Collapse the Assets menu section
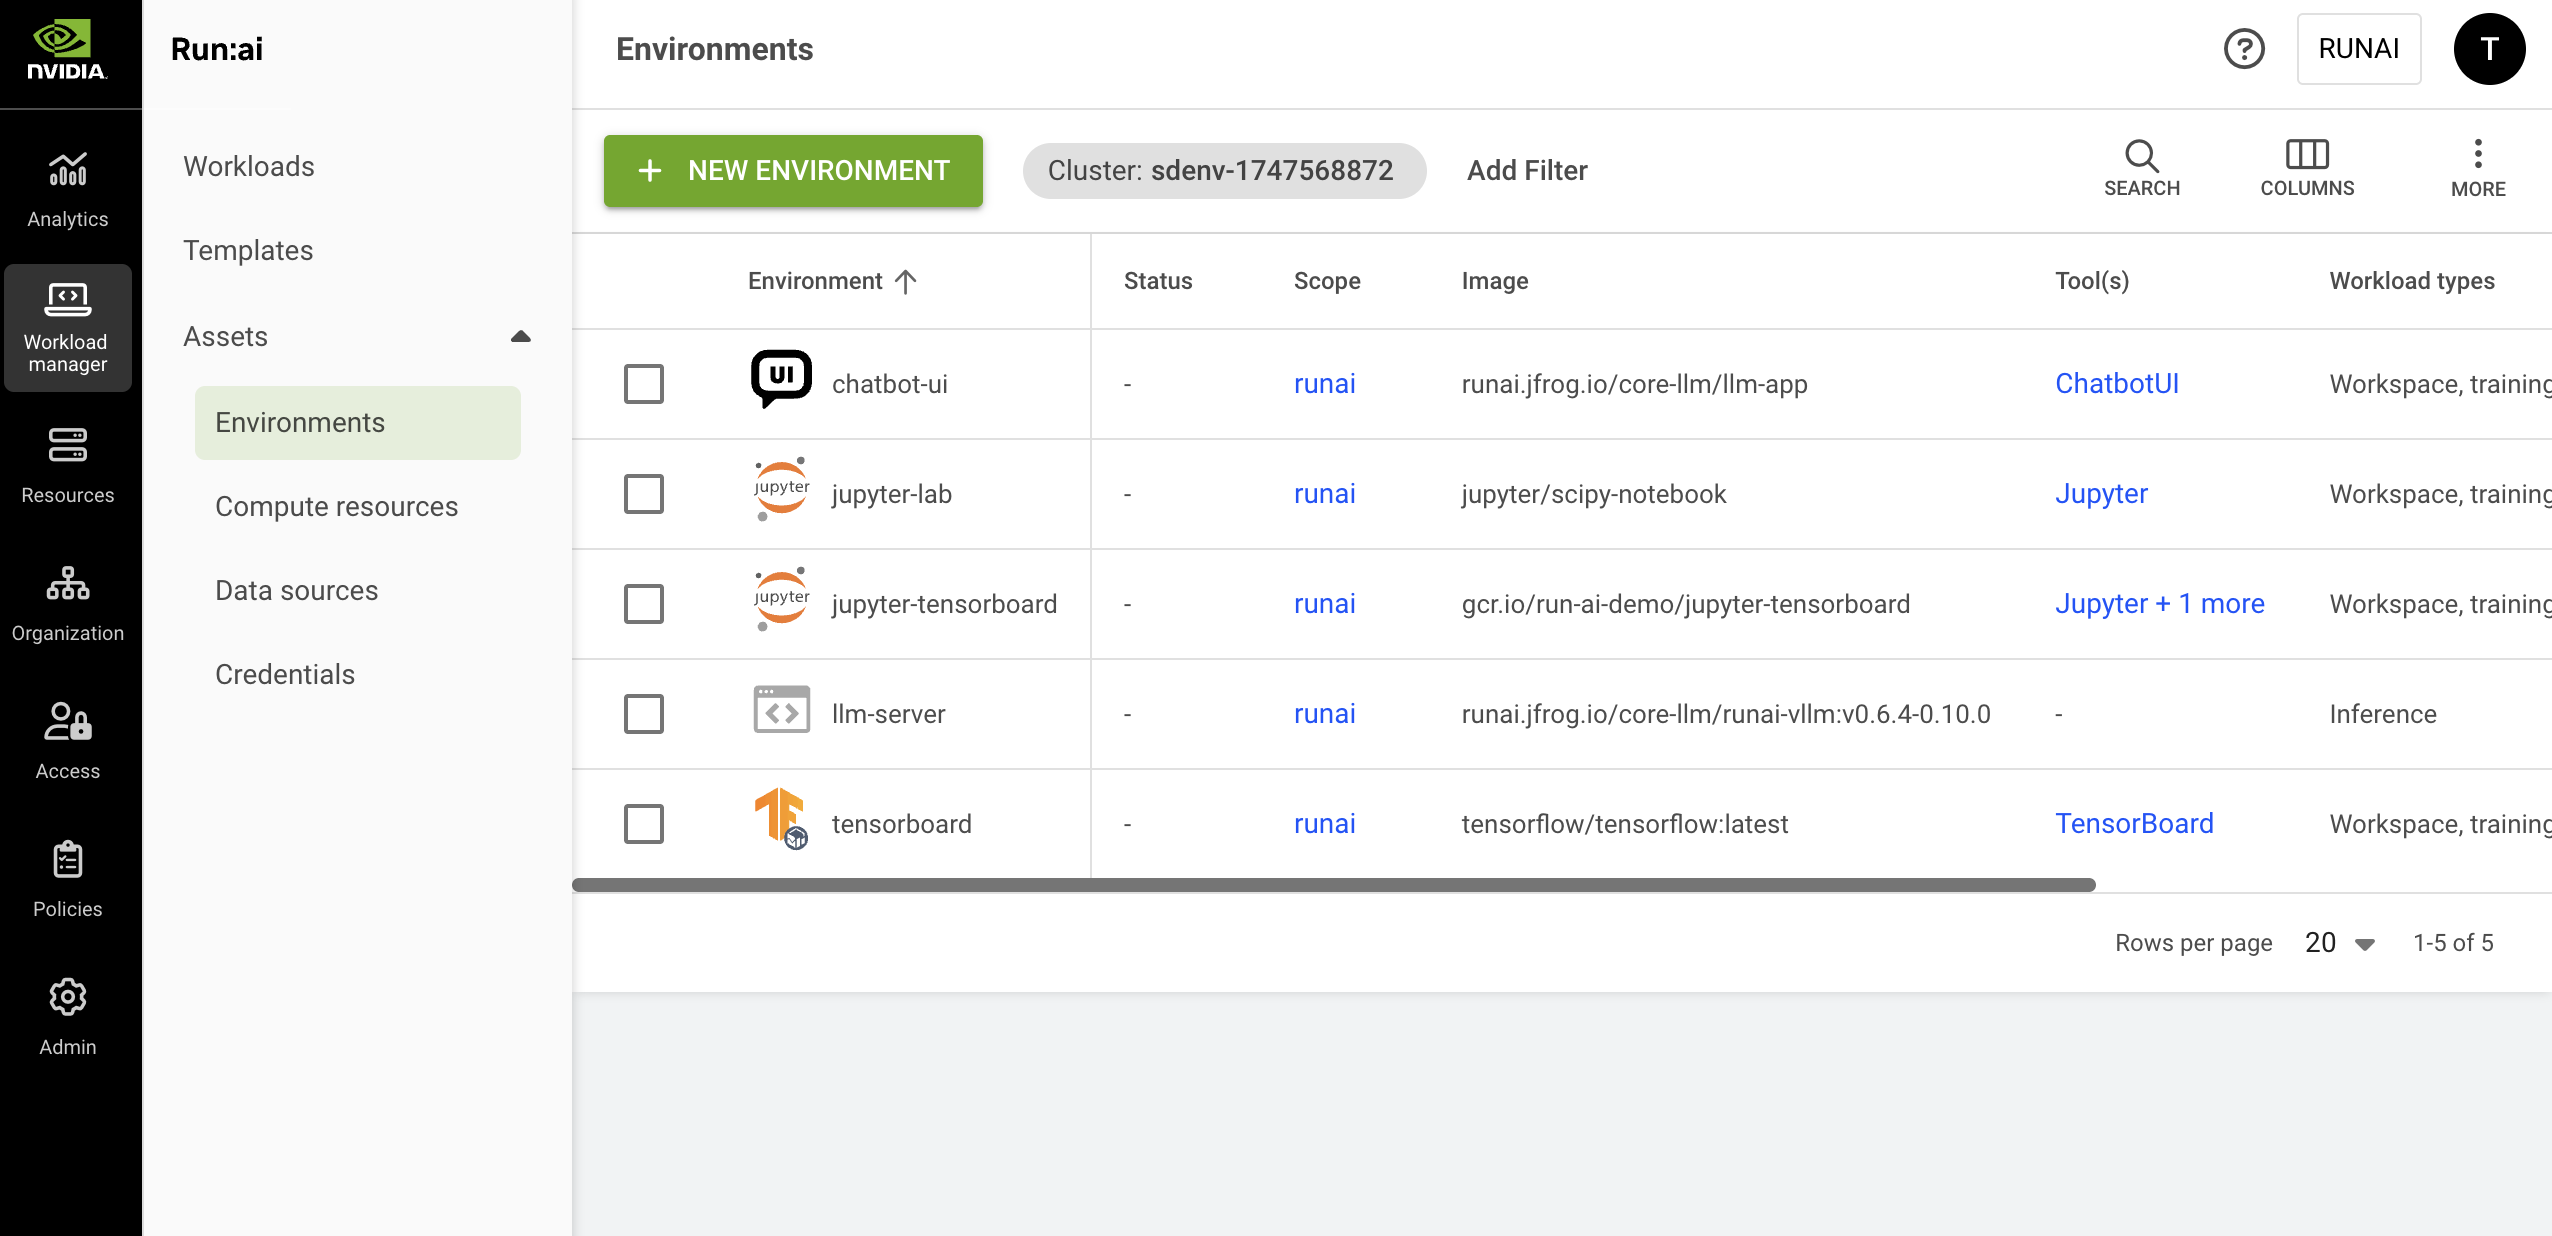Viewport: 2552px width, 1236px height. 520,337
